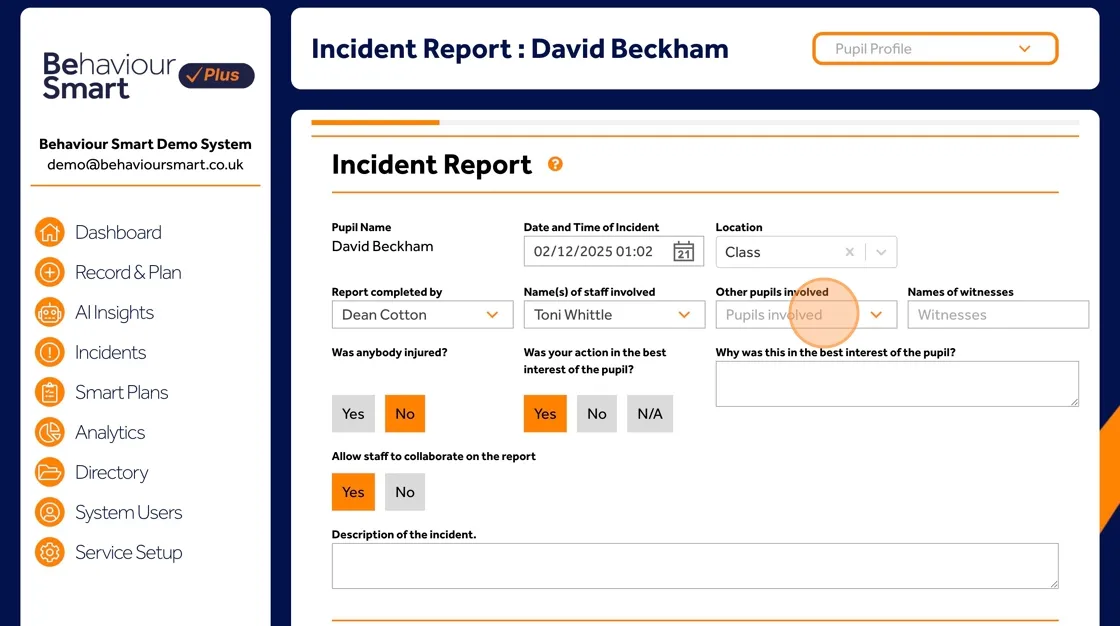Open the Dashboard from the sidebar
The image size is (1120, 626).
118,232
